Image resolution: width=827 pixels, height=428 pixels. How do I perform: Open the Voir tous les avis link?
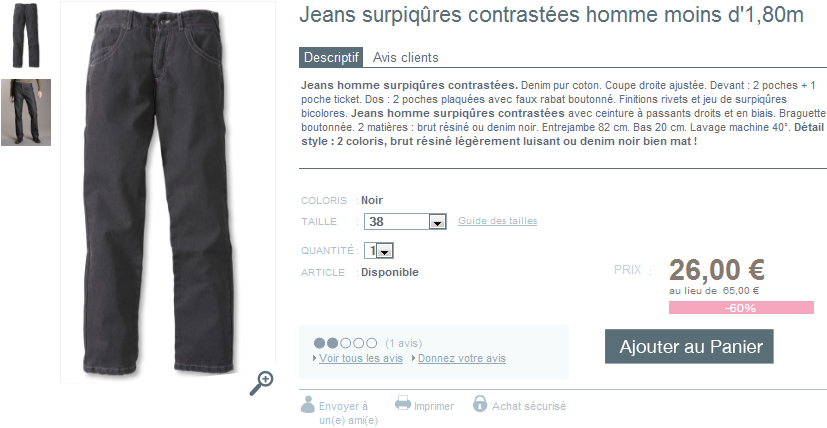(x=361, y=358)
